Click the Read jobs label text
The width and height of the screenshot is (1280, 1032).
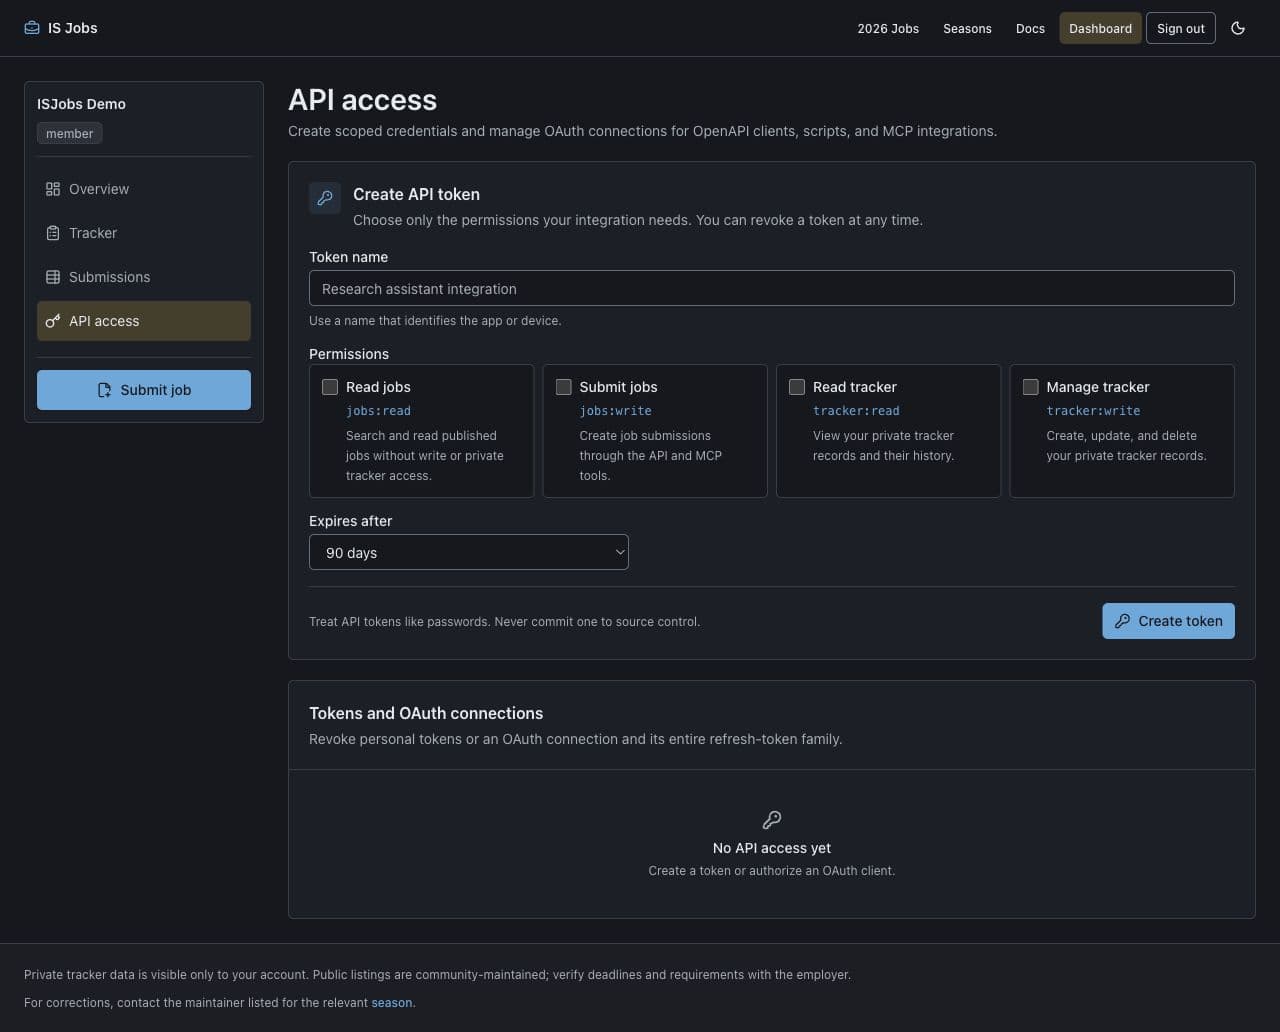[x=378, y=387]
